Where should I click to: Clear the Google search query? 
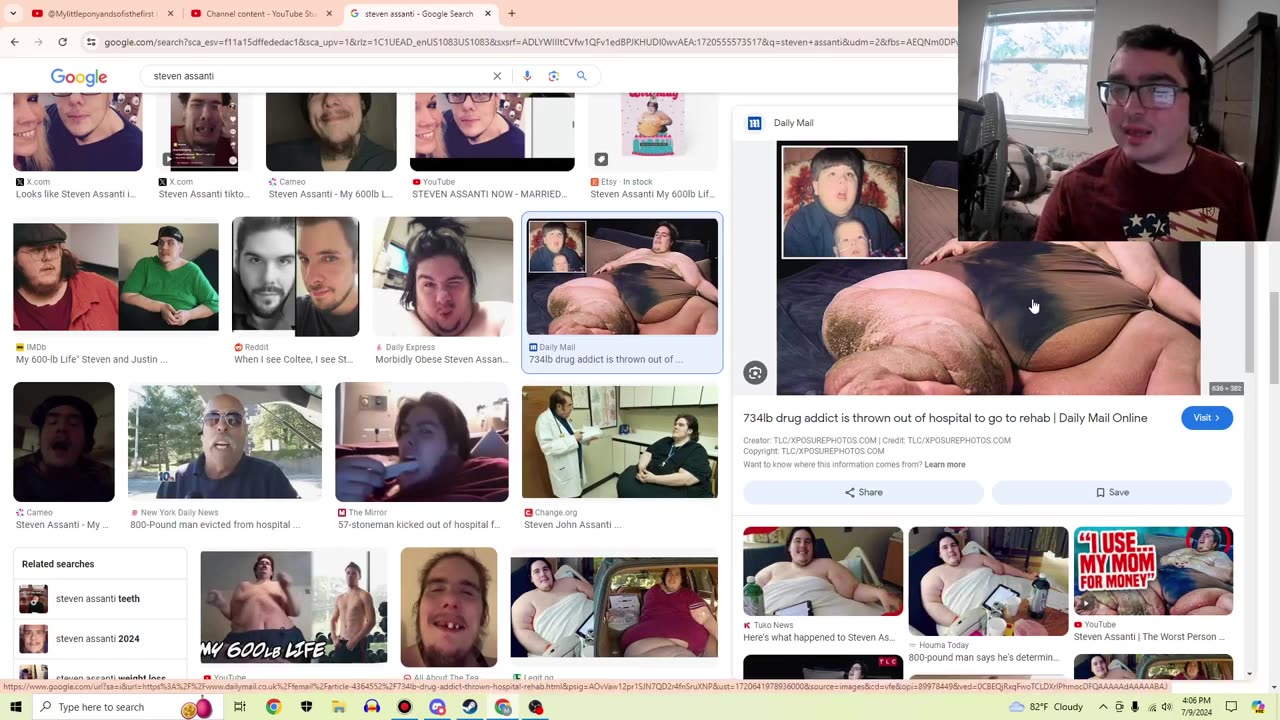click(497, 76)
